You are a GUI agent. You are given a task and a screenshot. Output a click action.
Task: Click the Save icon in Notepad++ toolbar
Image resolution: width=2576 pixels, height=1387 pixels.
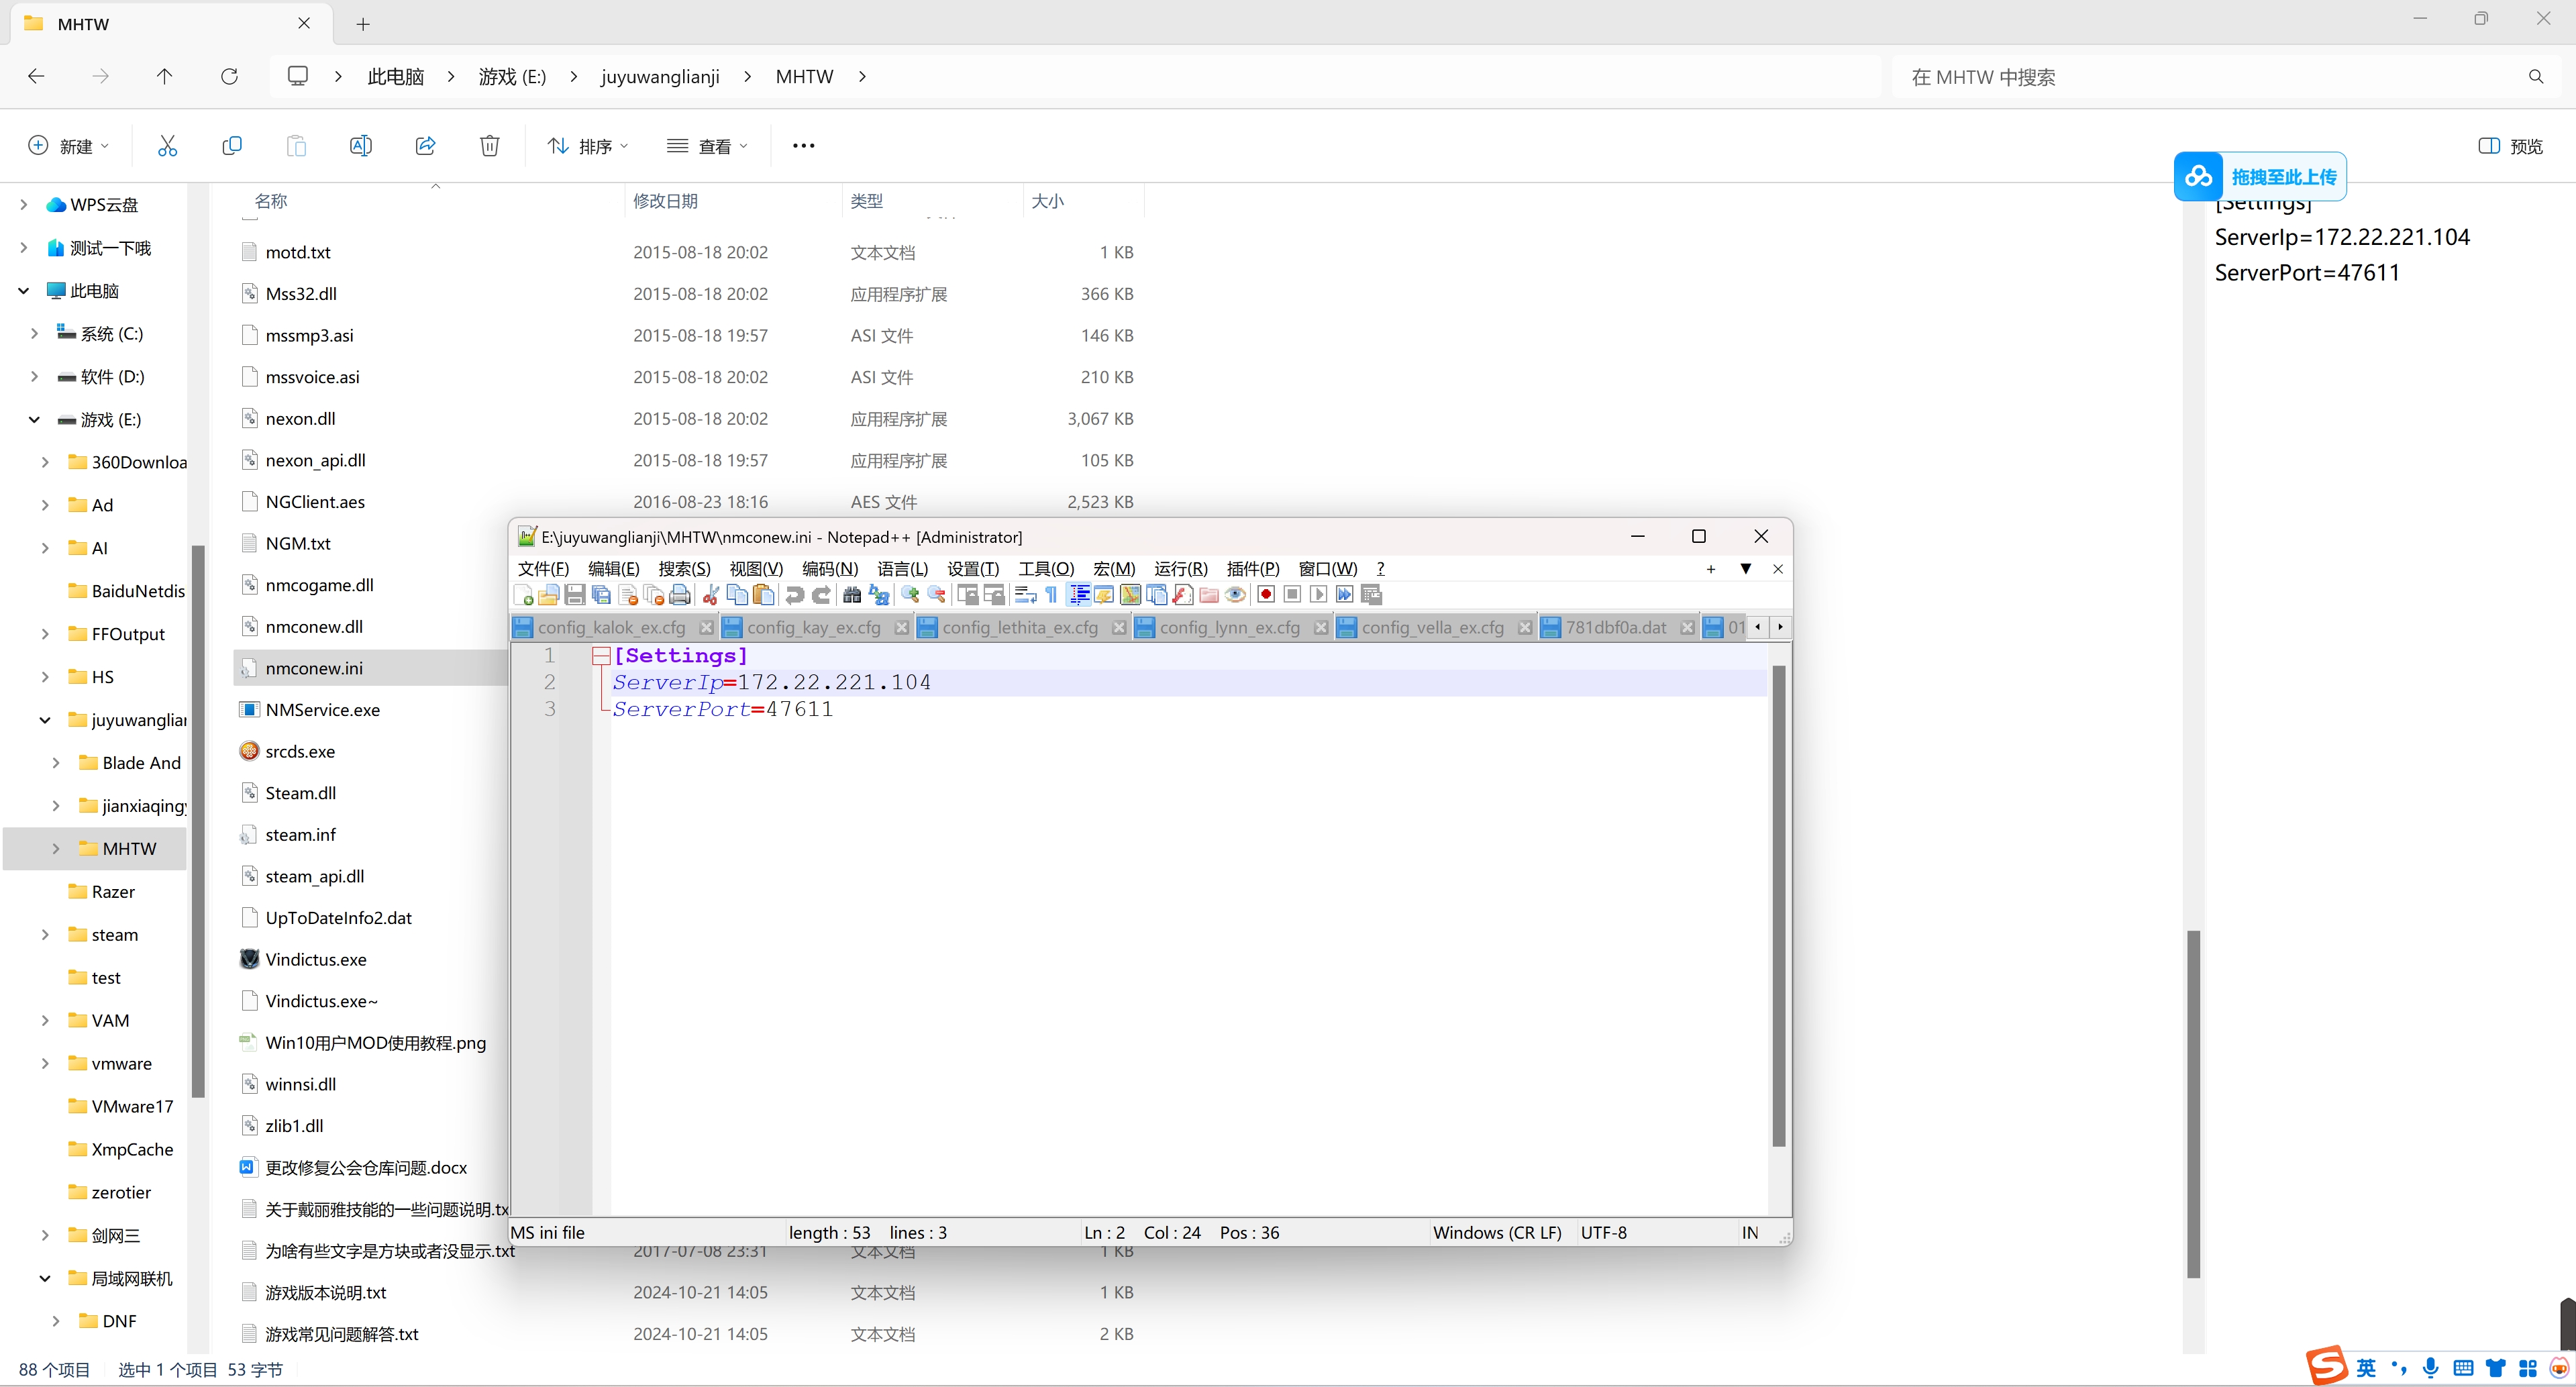(x=575, y=595)
